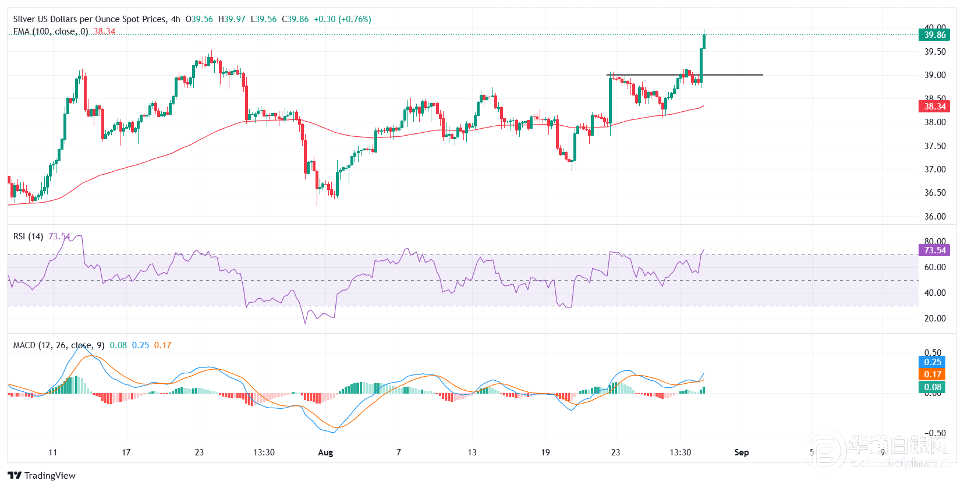Screen dimensions: 964x488
Task: Click the blue 0.25 MACD value tag
Action: click(x=933, y=362)
